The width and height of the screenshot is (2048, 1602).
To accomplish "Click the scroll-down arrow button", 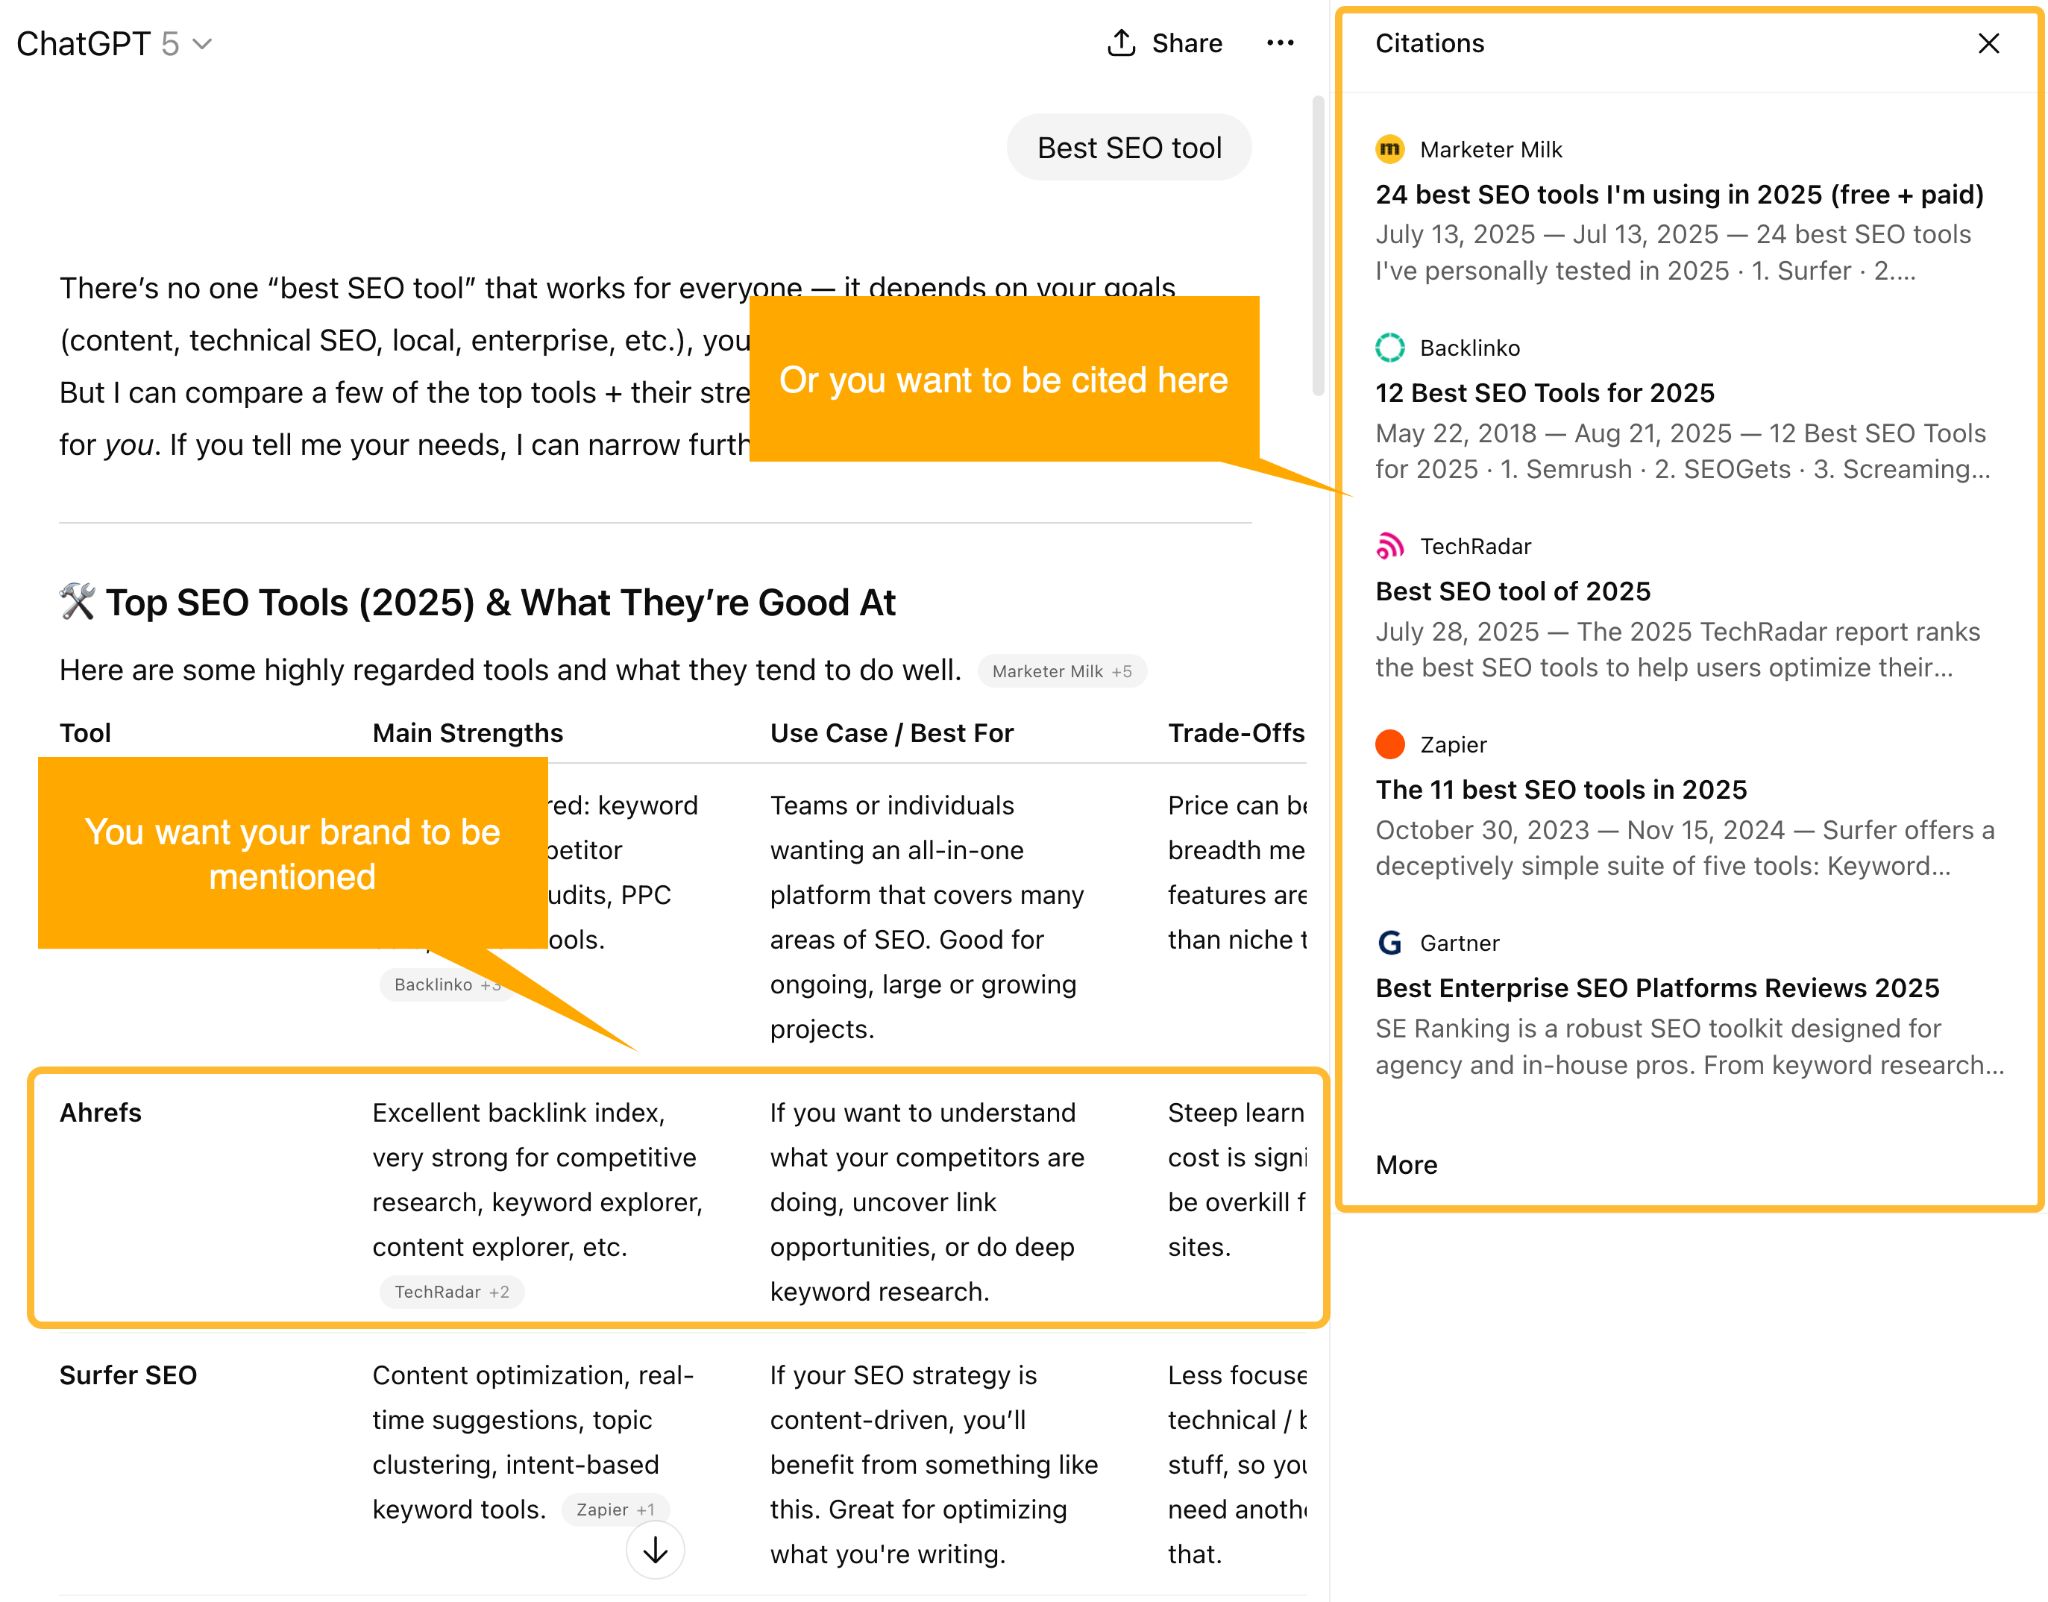I will tap(655, 1550).
